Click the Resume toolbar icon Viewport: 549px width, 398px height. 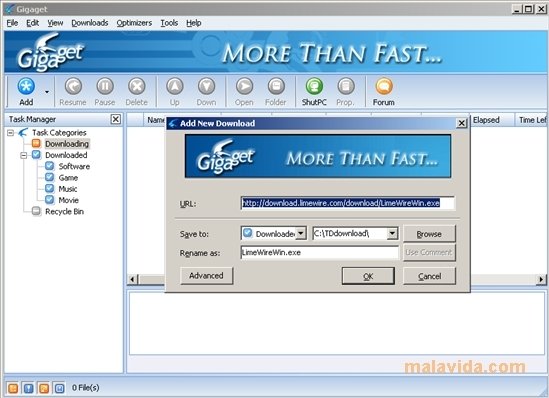coord(73,86)
